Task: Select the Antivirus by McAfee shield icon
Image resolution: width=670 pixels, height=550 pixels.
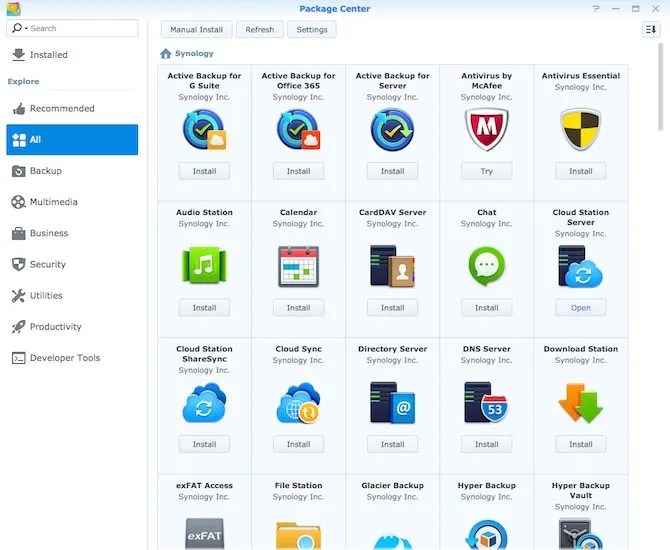Action: click(486, 129)
